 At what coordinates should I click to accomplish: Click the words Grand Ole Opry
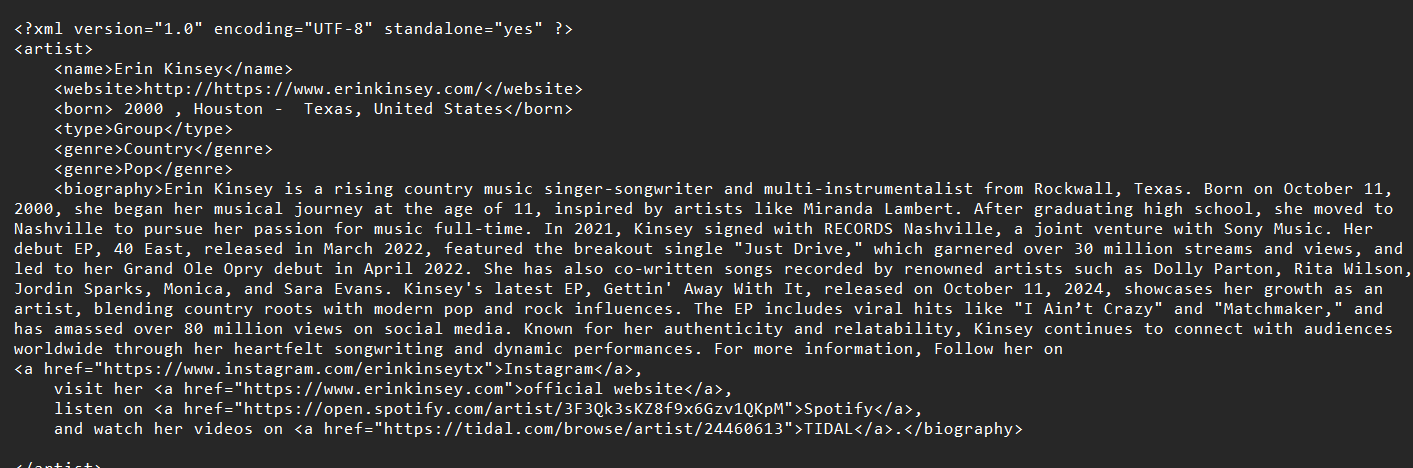[x=194, y=269]
